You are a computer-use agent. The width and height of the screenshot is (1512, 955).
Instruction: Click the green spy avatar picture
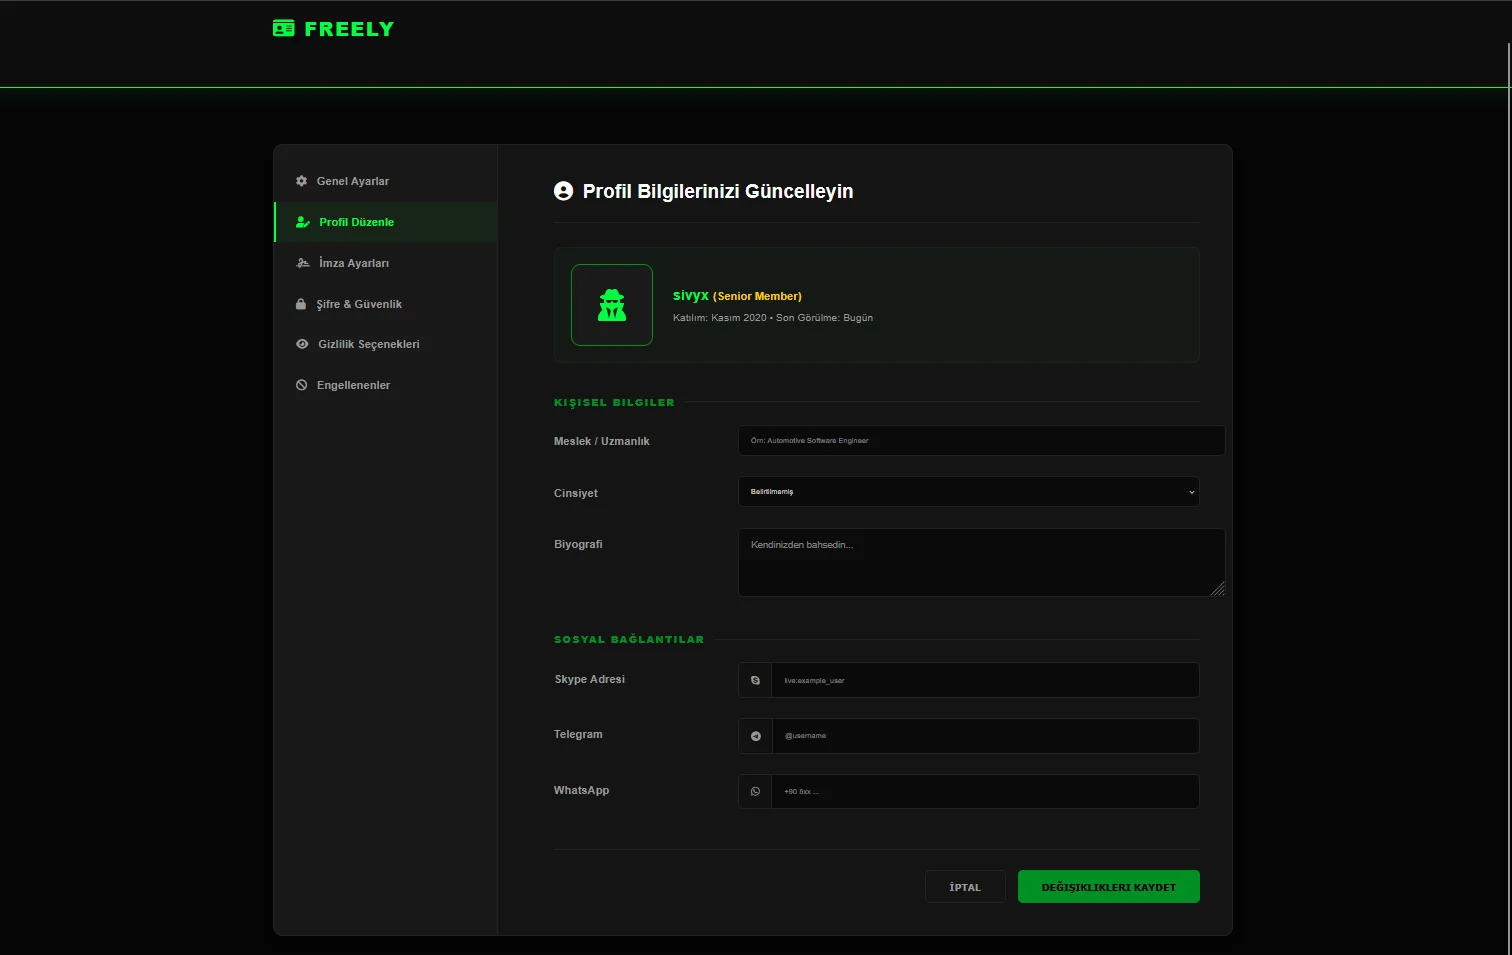click(x=612, y=305)
